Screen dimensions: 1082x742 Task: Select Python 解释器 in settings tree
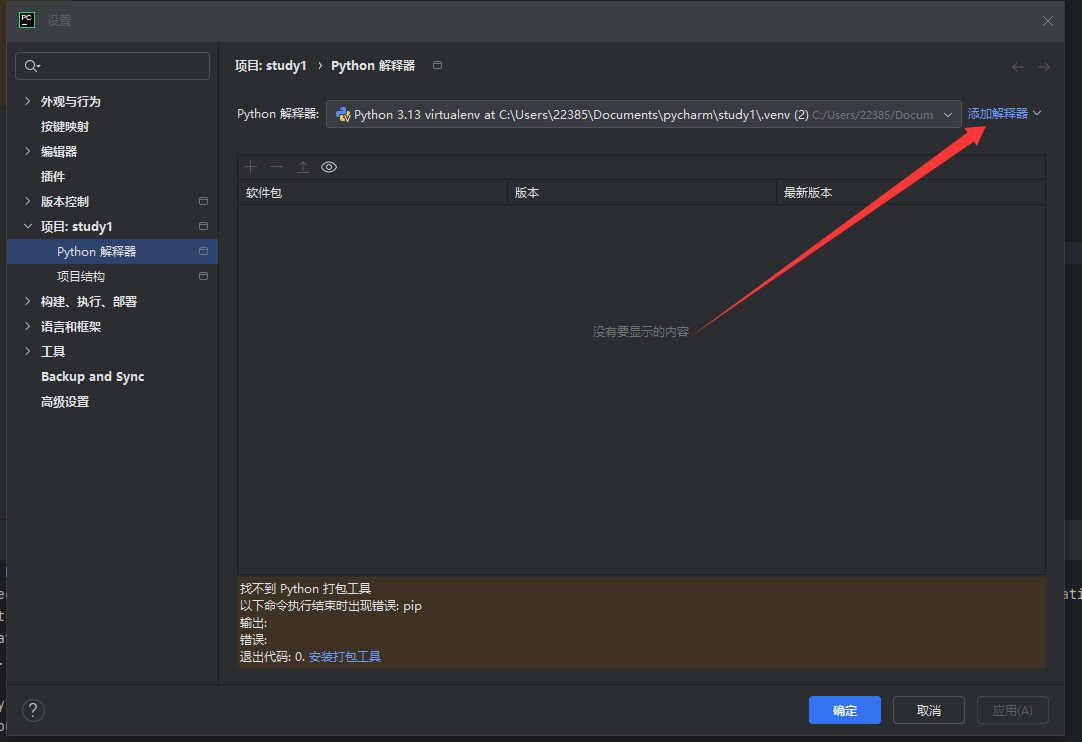coord(112,251)
